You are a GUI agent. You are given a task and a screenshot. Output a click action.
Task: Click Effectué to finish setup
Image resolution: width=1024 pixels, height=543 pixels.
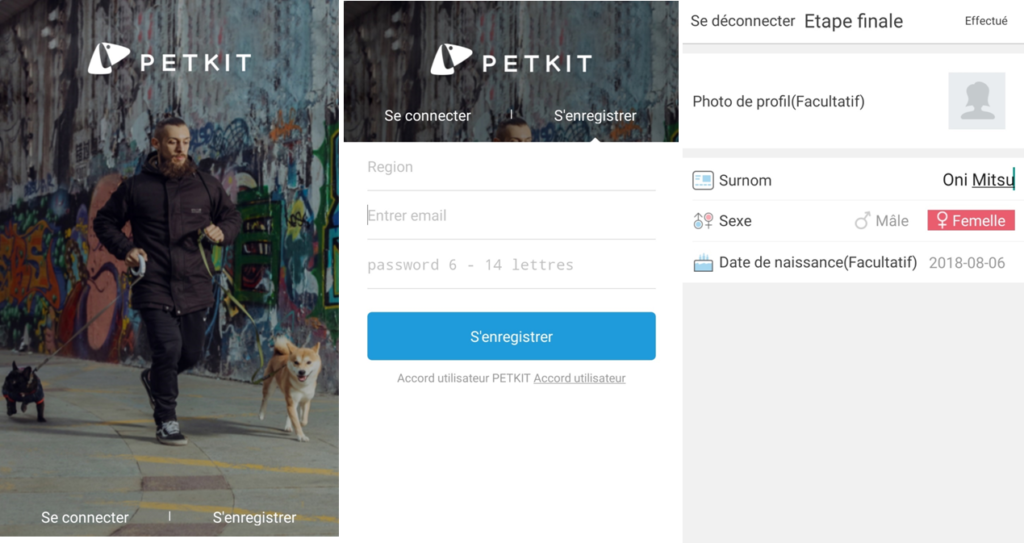pyautogui.click(x=986, y=21)
